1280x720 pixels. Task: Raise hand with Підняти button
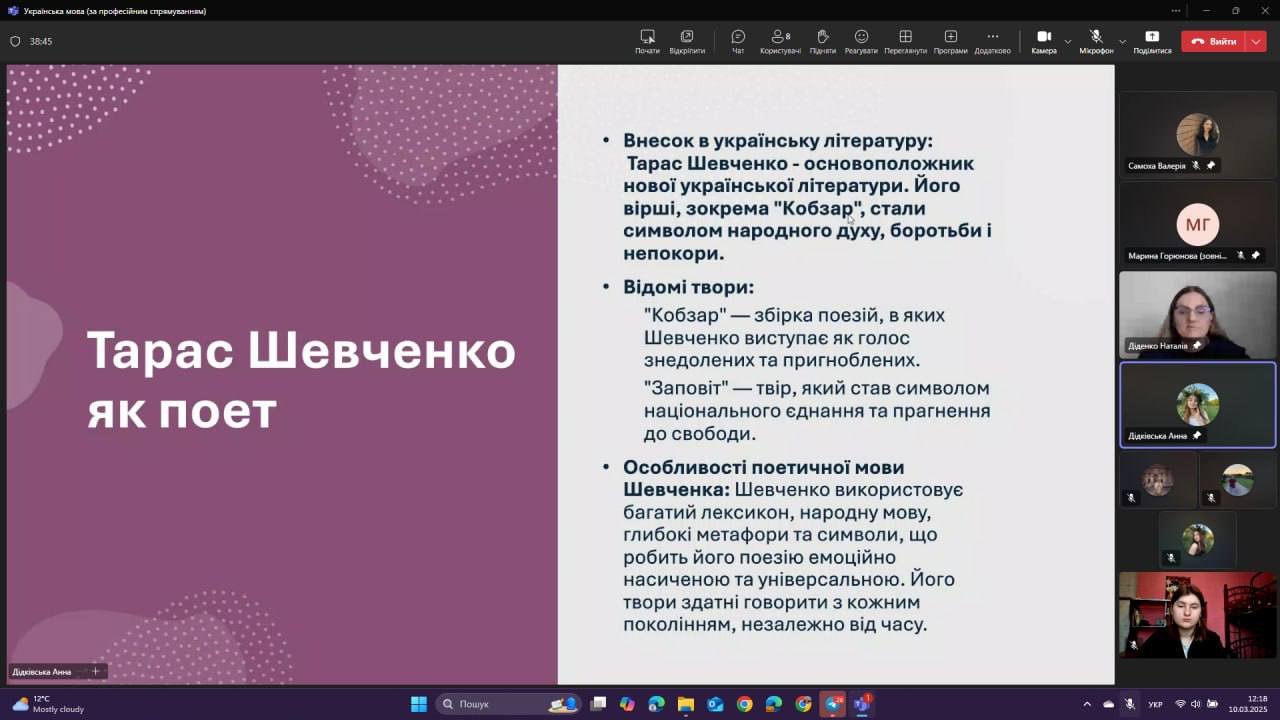tap(822, 41)
